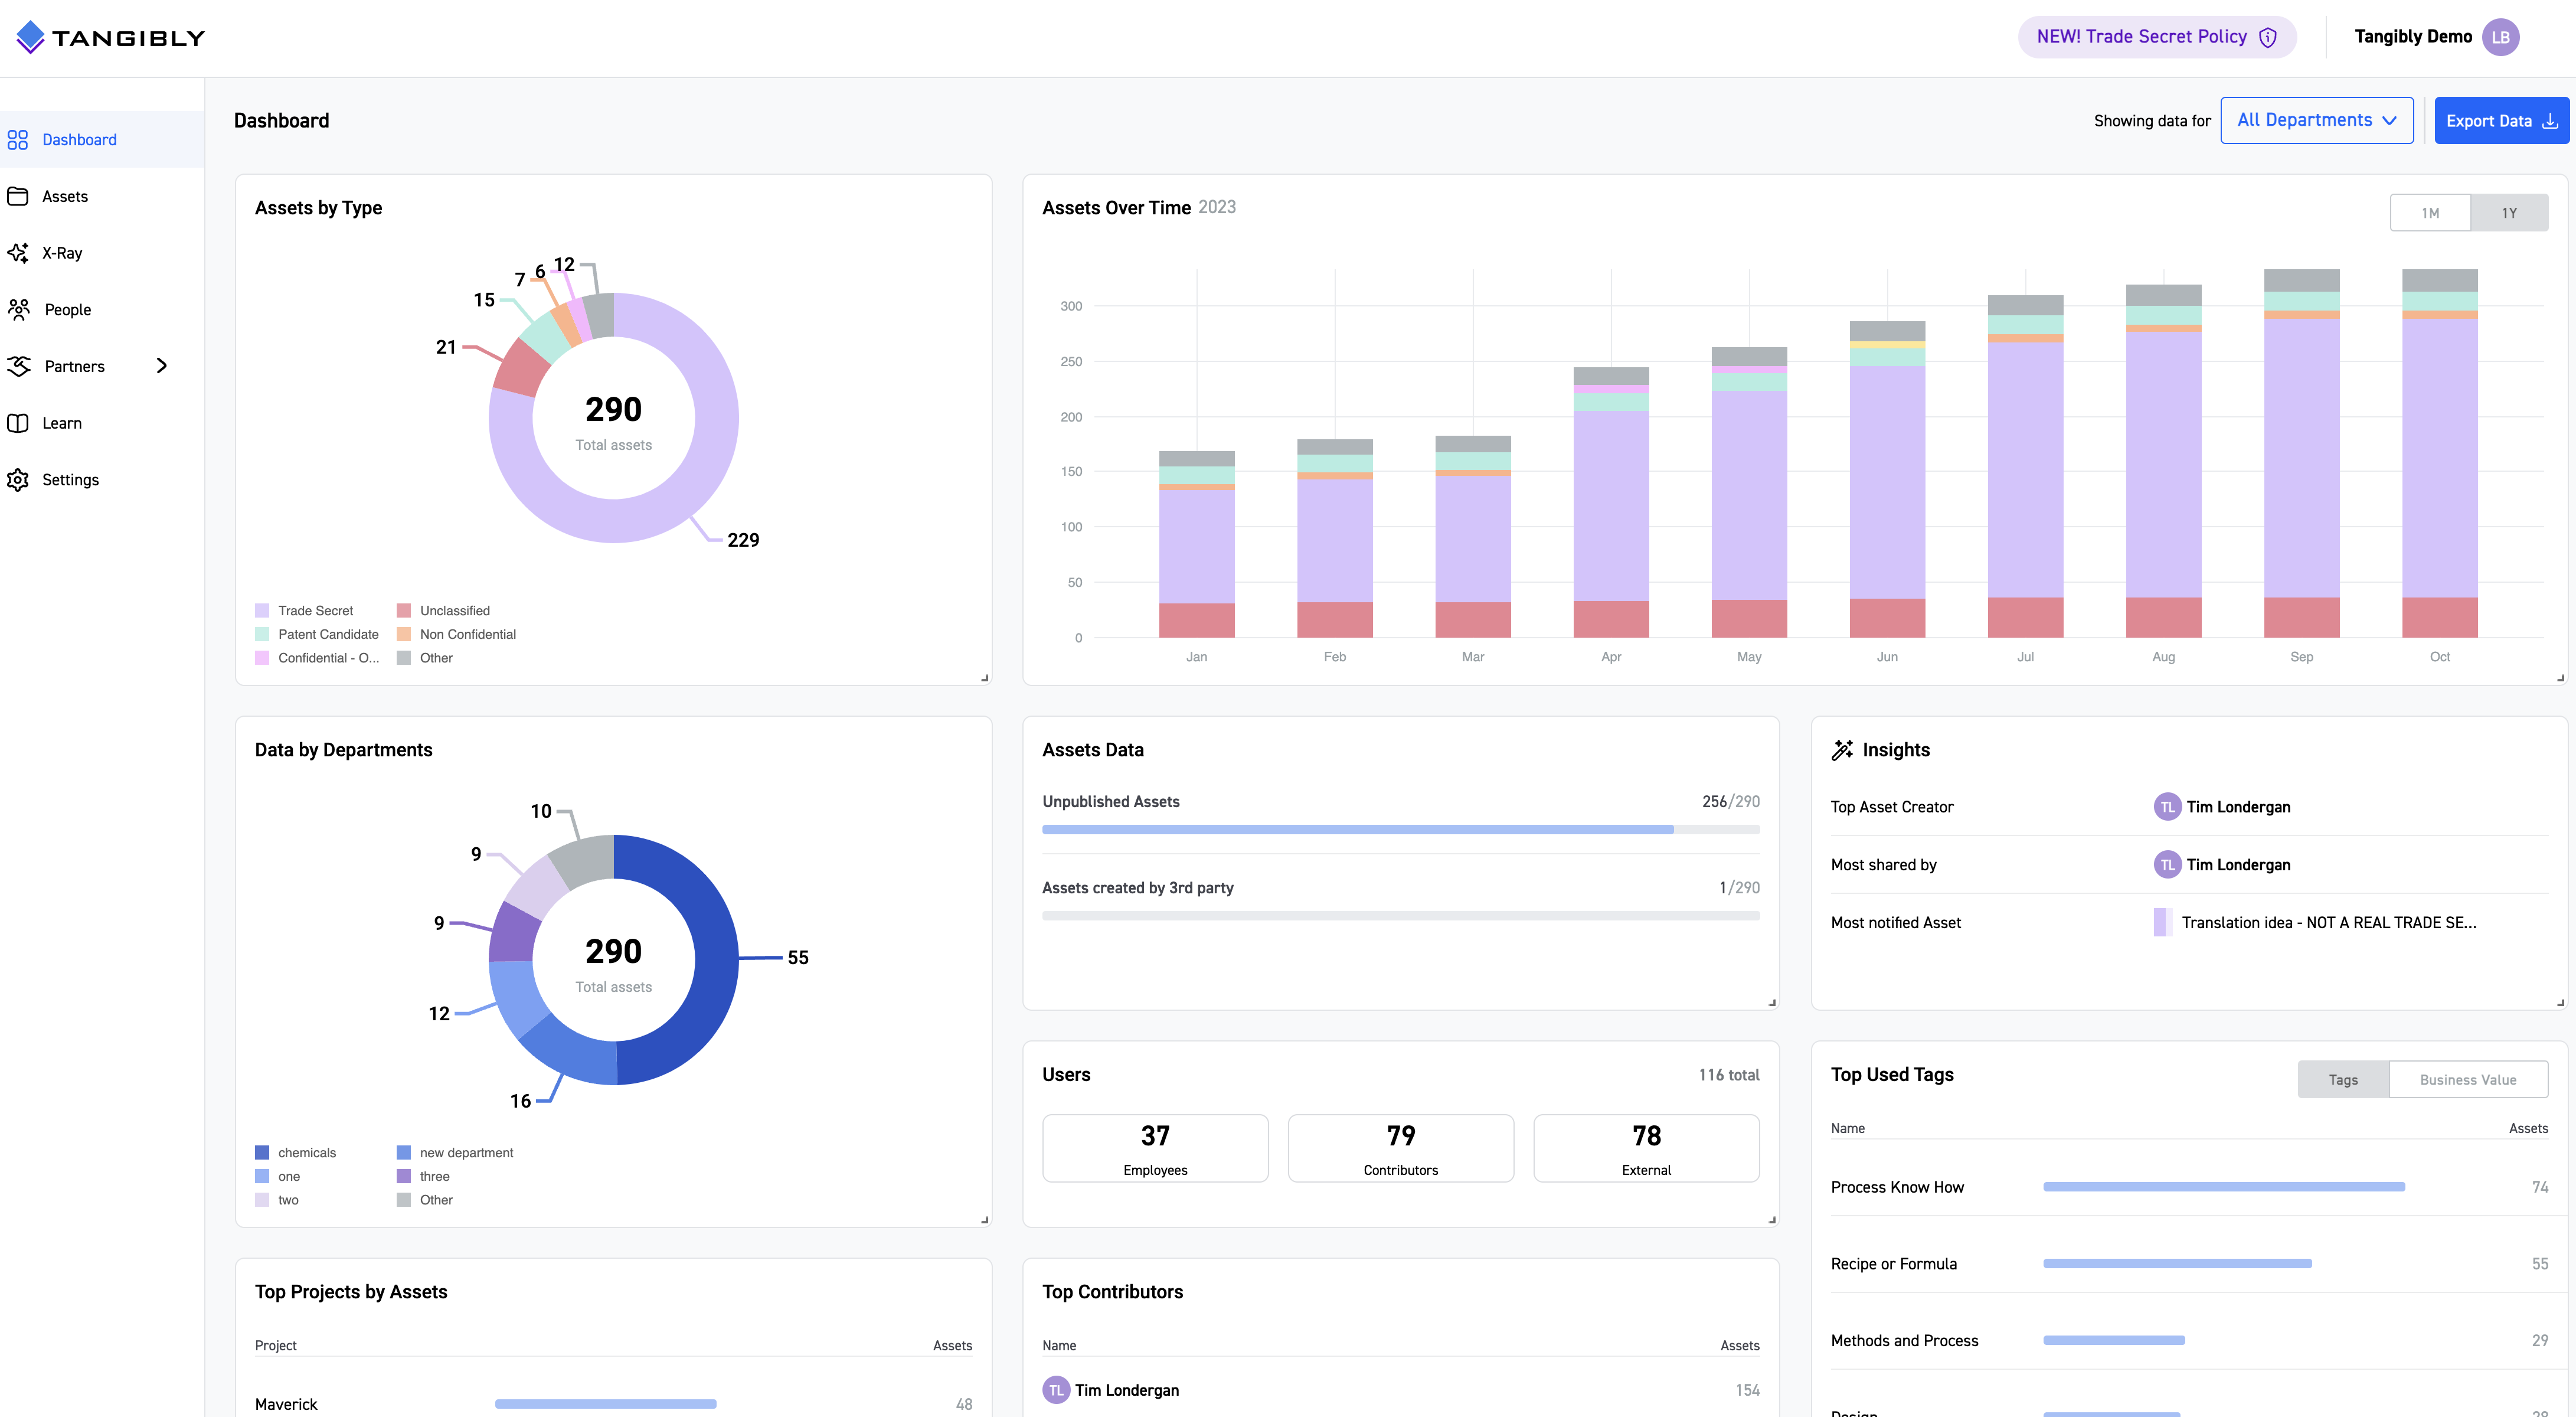Open the Learn section
This screenshot has height=1417, width=2576.
(x=102, y=423)
